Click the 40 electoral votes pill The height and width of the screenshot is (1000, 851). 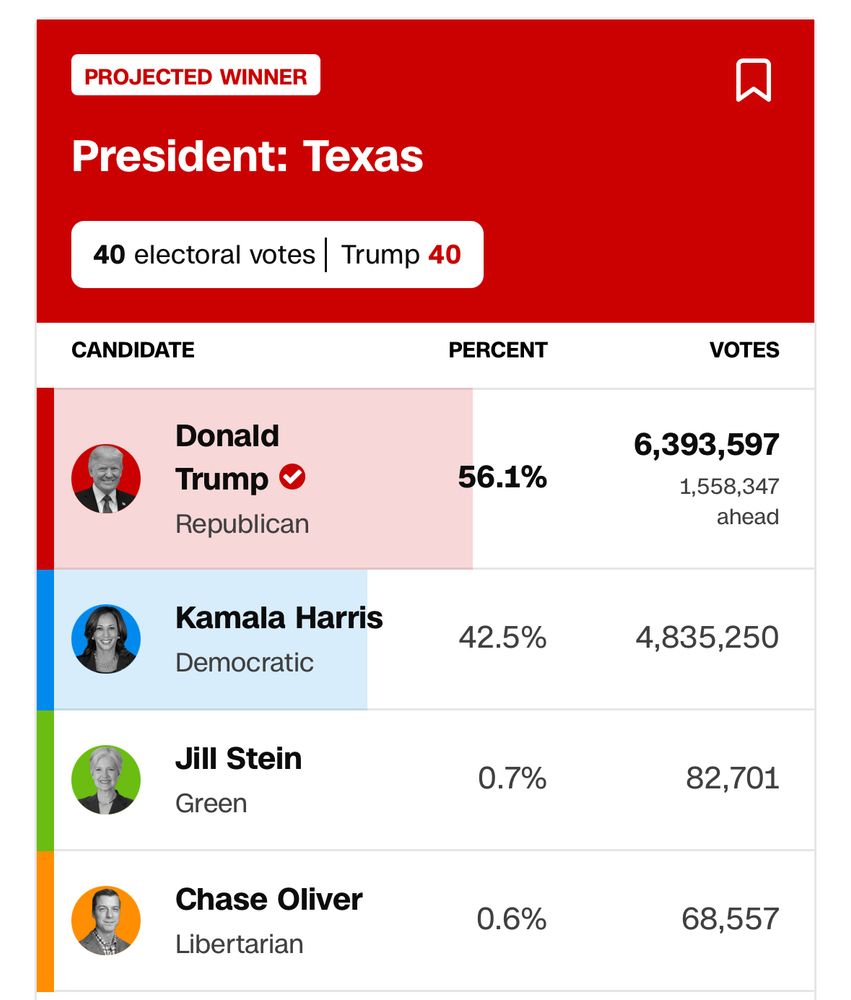[x=204, y=255]
